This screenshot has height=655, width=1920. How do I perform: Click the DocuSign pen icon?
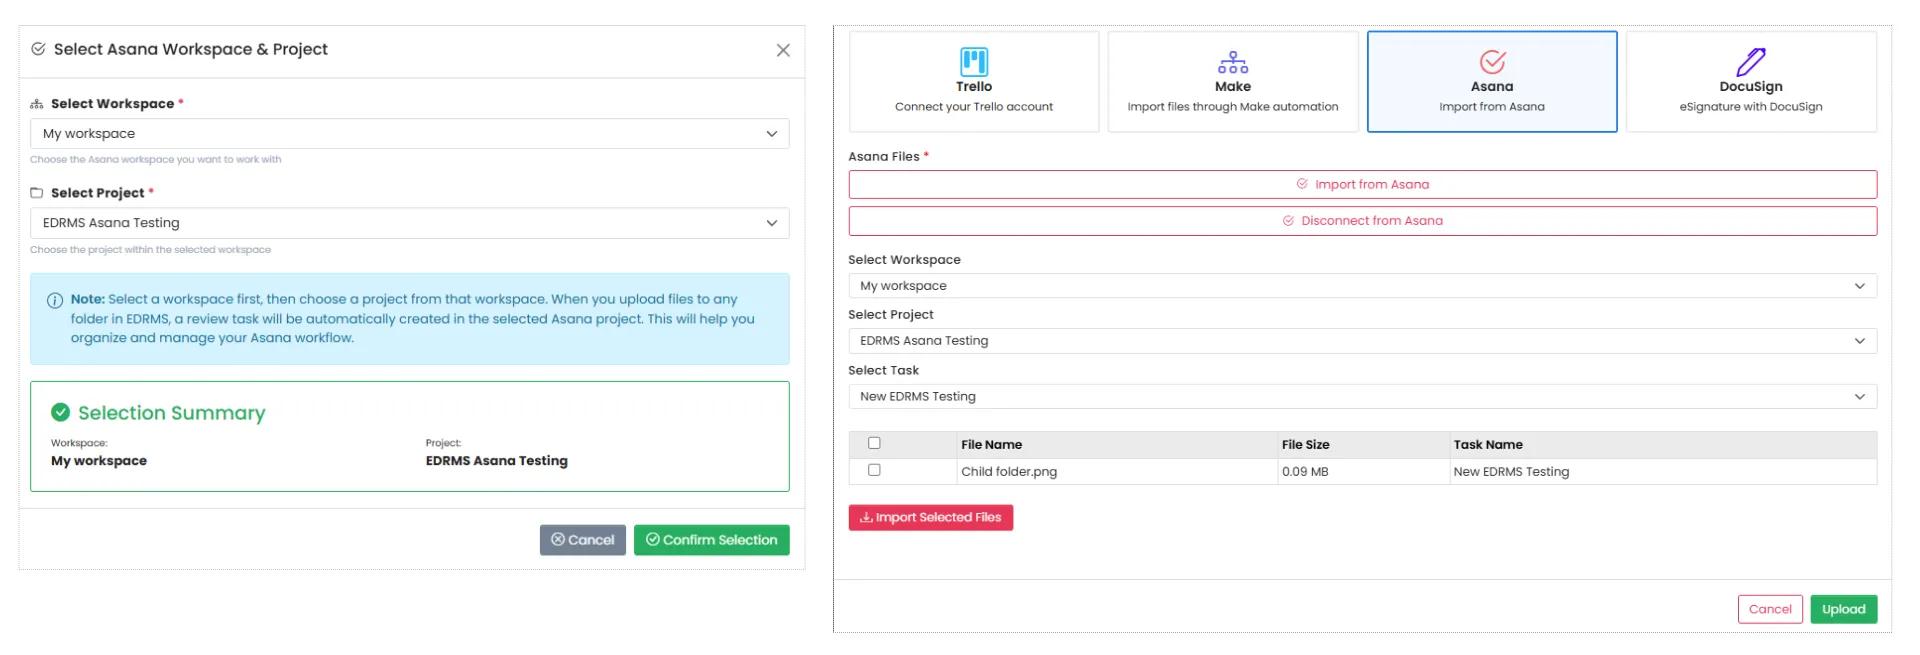[1750, 62]
